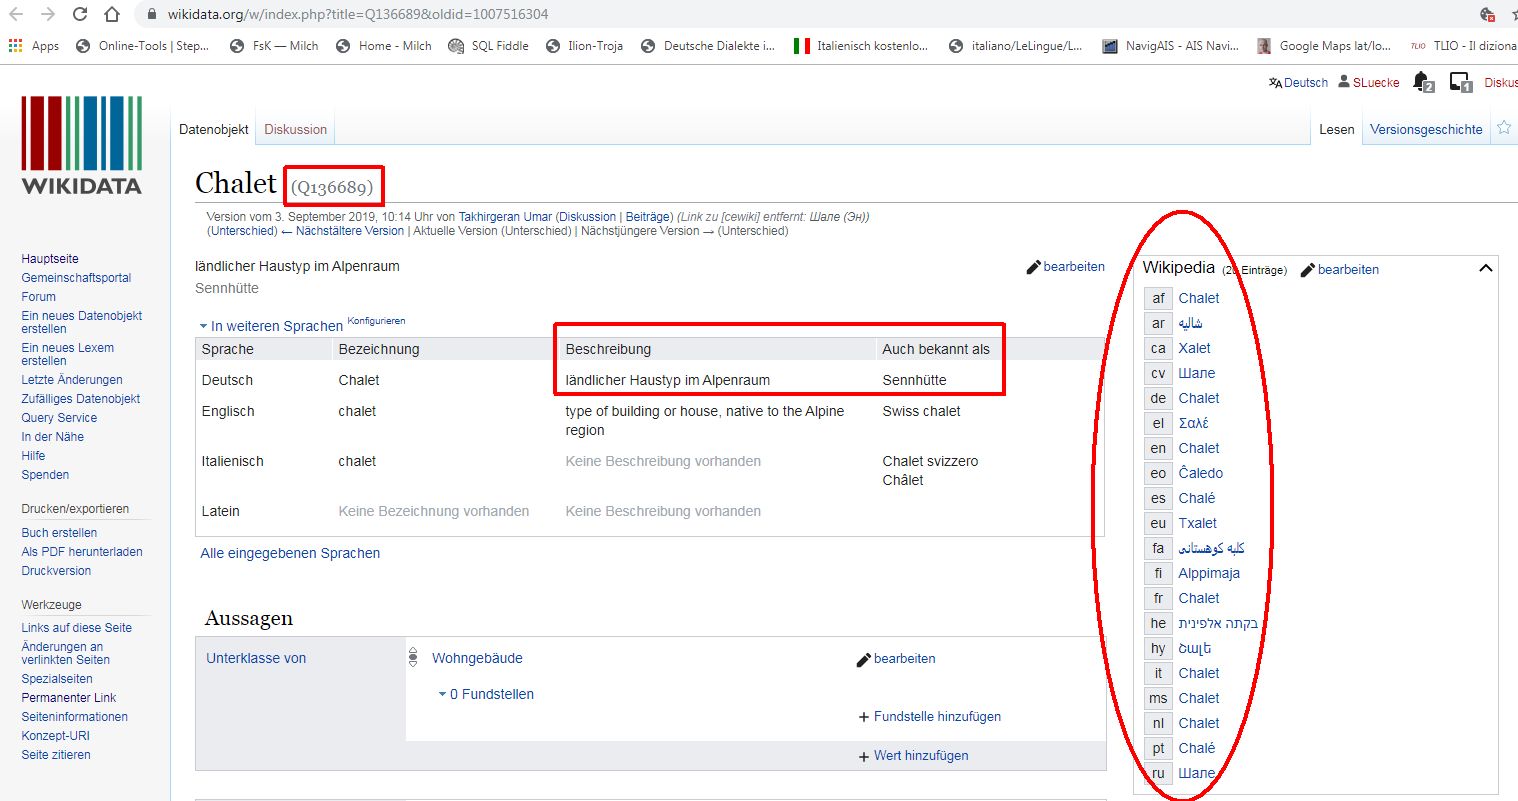
Task: Open the Apps grid in bookmarks bar
Action: pos(34,46)
